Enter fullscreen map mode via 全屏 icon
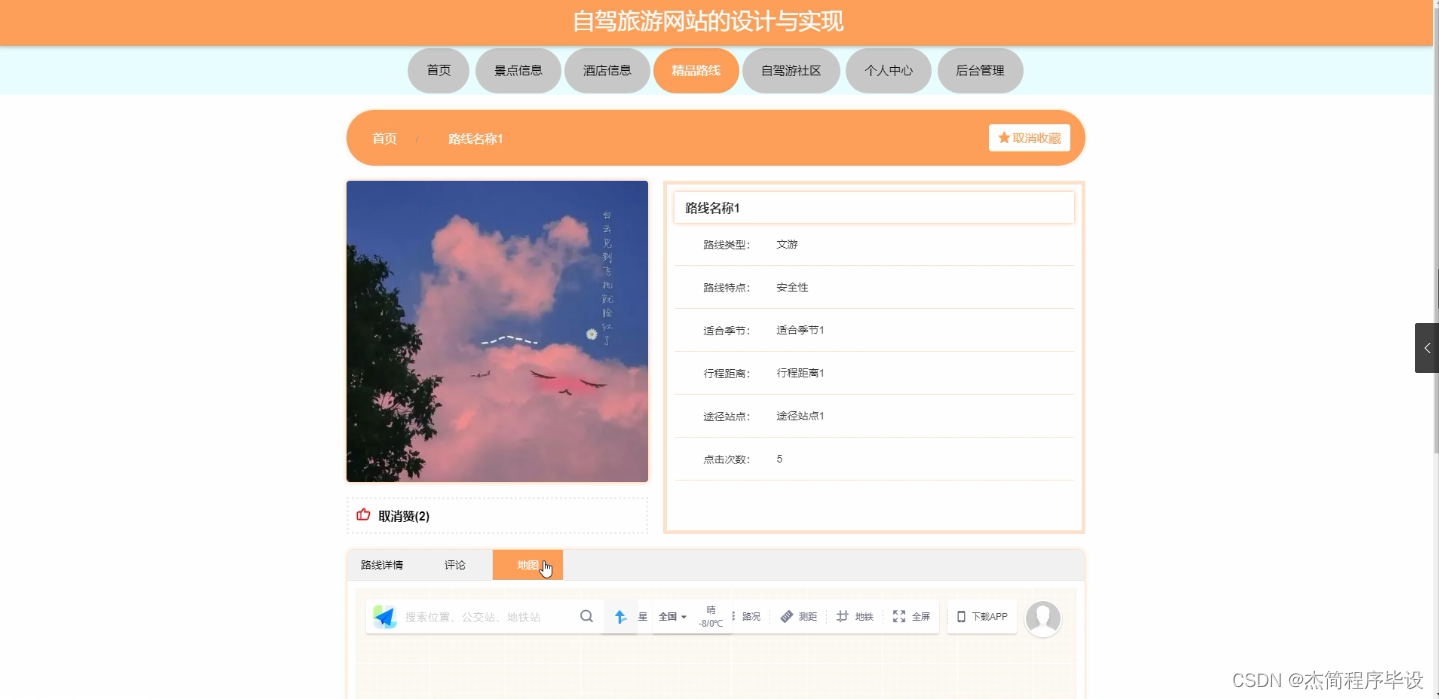This screenshot has width=1439, height=699. [x=911, y=616]
